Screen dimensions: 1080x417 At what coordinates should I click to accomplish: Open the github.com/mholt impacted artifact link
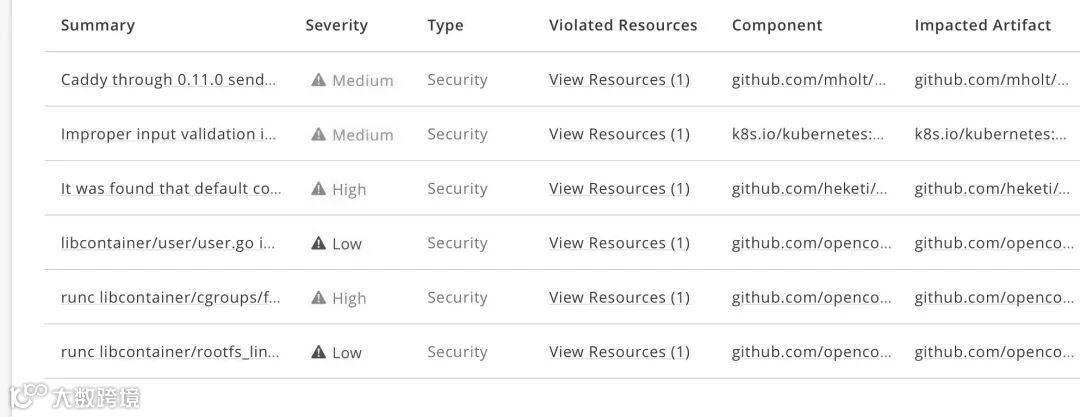click(992, 80)
